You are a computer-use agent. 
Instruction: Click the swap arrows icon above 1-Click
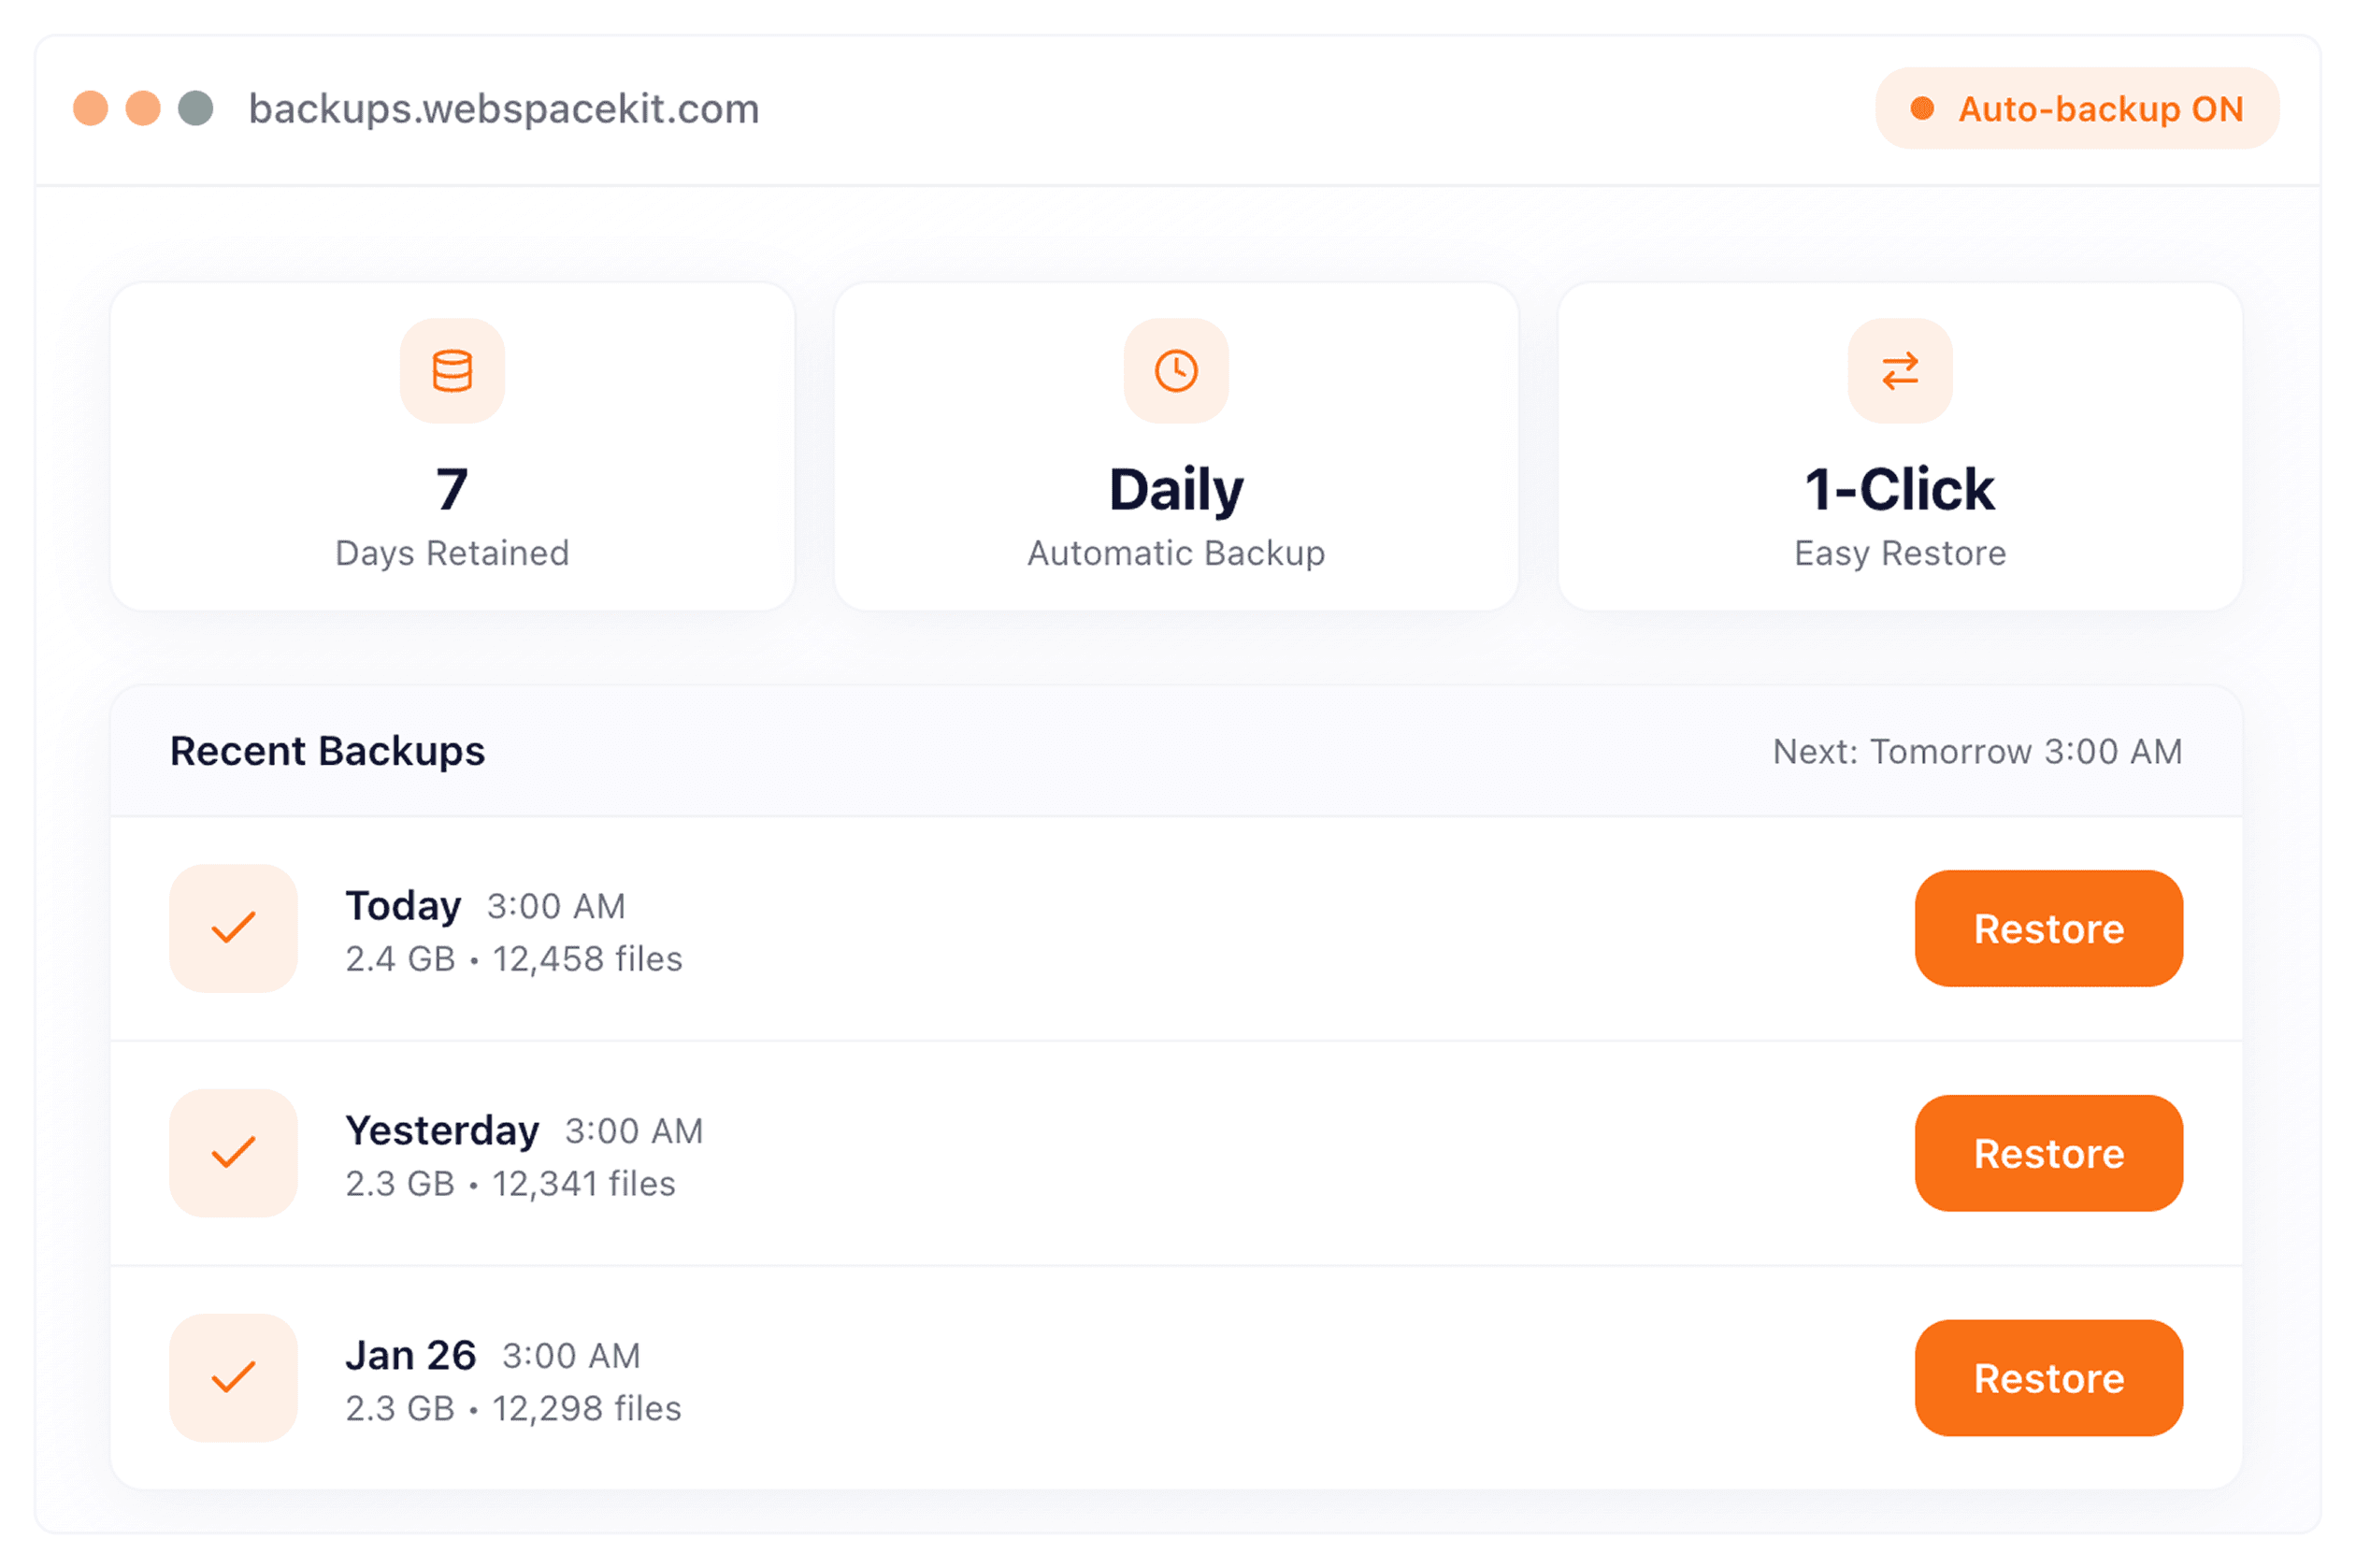1899,371
